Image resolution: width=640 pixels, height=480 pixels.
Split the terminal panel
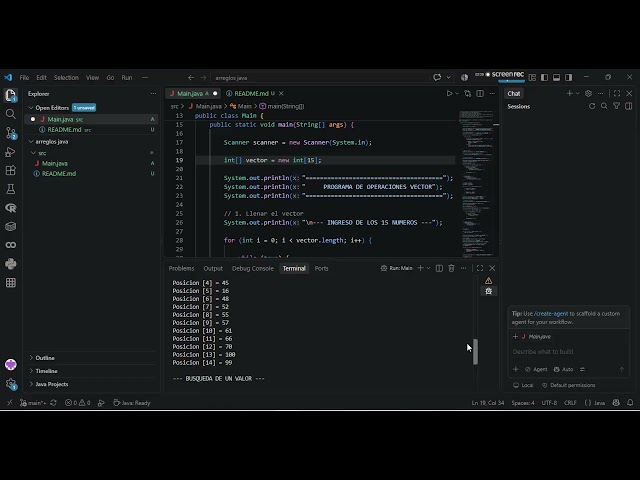[439, 268]
